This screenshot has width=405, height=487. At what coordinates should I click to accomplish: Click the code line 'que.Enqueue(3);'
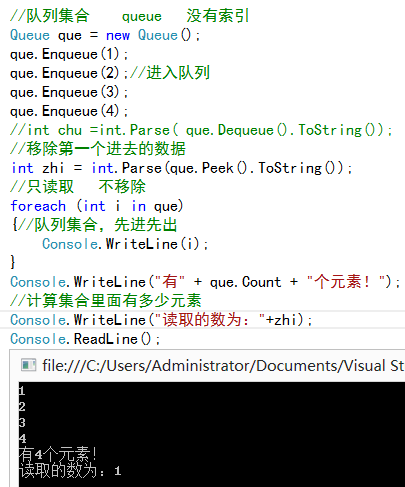click(69, 92)
